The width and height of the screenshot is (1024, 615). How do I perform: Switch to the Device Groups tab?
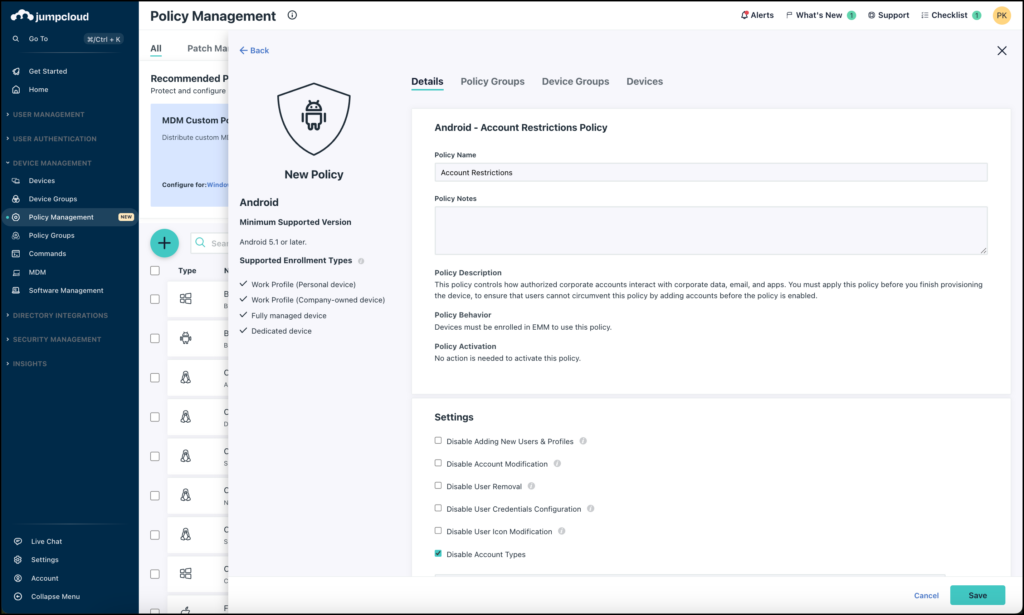[575, 81]
